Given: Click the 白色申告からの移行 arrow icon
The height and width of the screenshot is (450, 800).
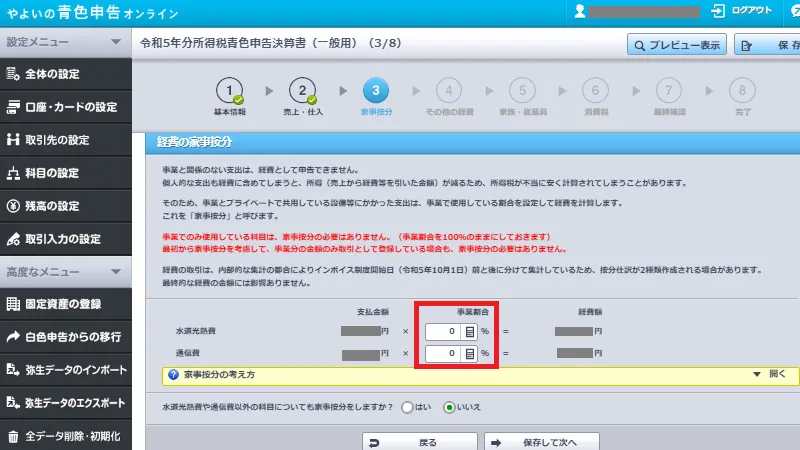Looking at the screenshot, I should click(13, 337).
